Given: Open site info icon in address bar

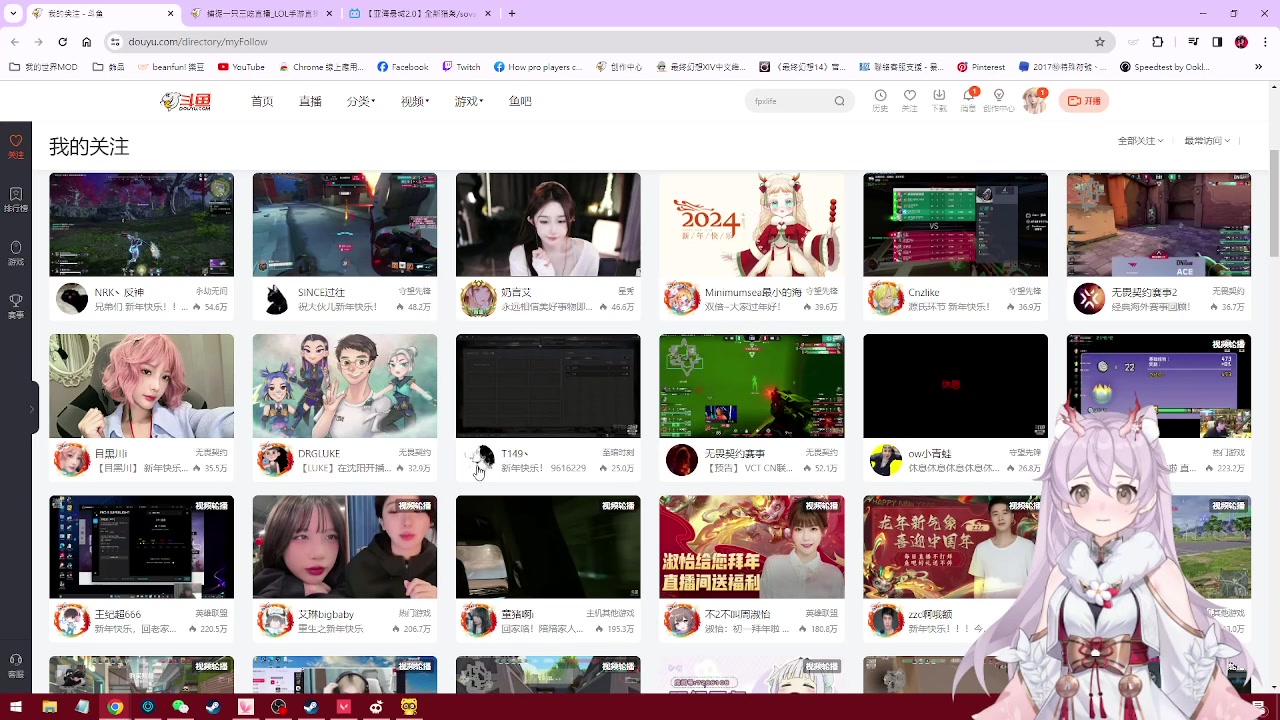Looking at the screenshot, I should click(115, 42).
